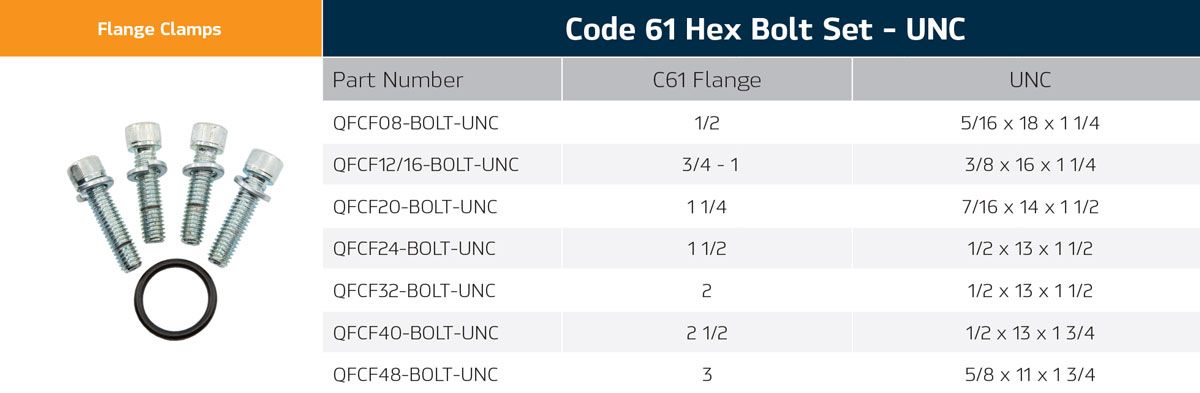Click the Part Number column header
The height and width of the screenshot is (393, 1200).
[398, 80]
